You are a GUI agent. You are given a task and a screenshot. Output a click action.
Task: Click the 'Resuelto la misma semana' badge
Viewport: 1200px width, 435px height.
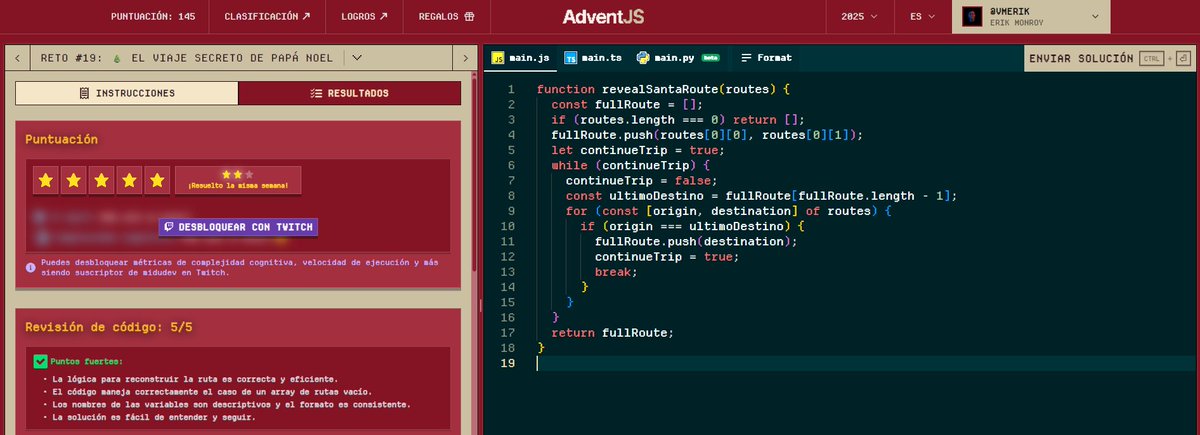point(238,180)
